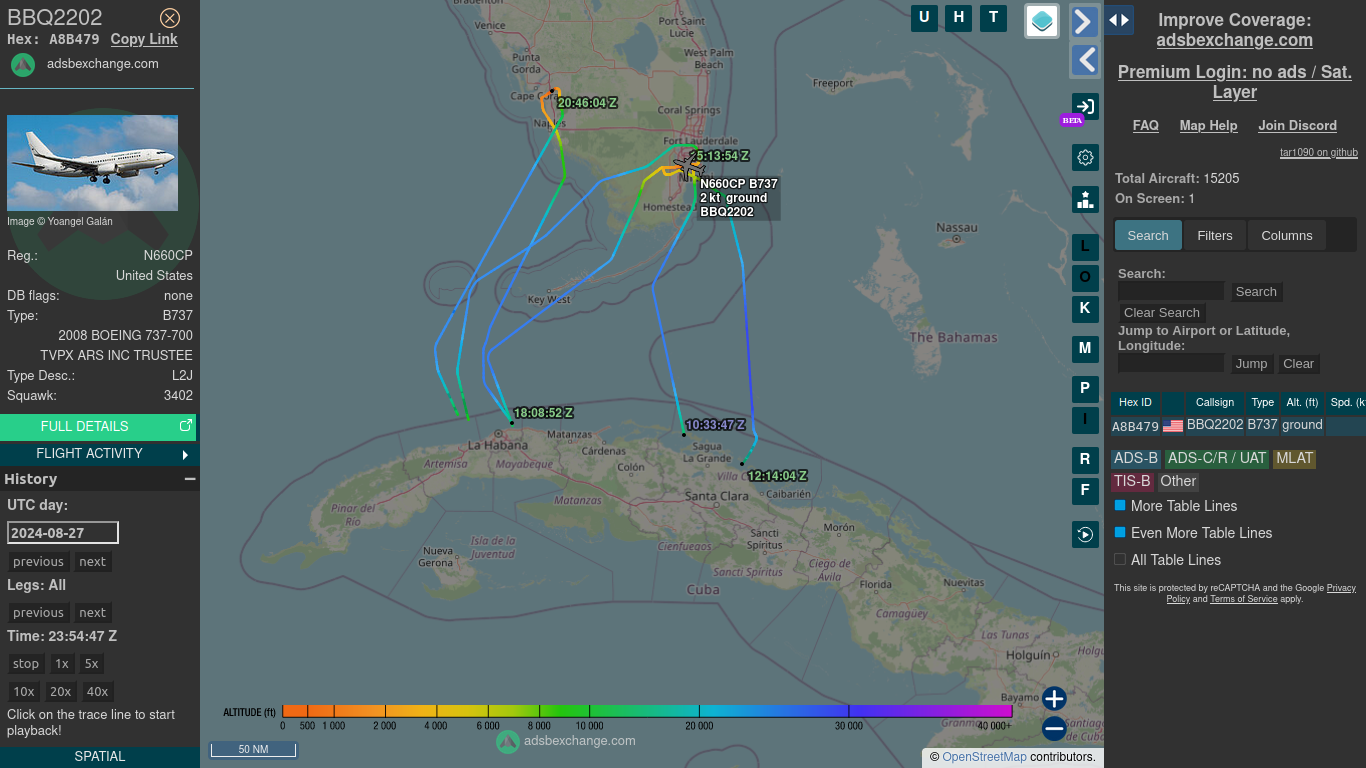Toggle More Table Lines checkbox
This screenshot has height=768, width=1366.
point(1120,506)
